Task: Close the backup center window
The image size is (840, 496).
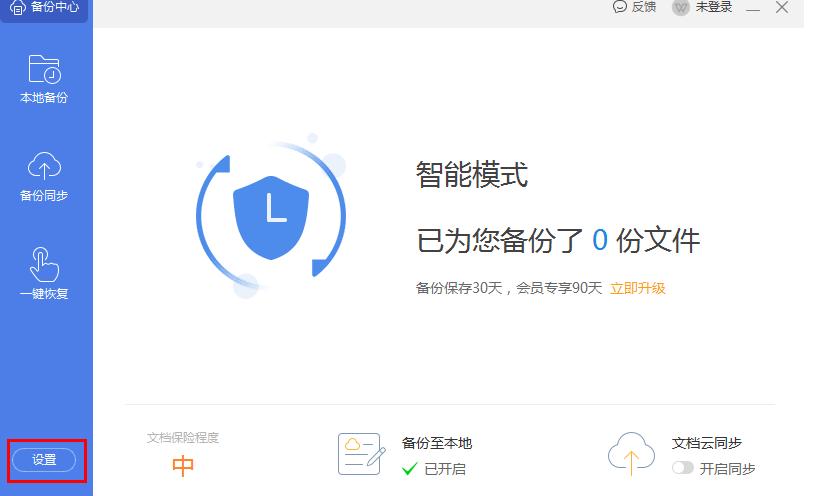Action: tap(782, 8)
